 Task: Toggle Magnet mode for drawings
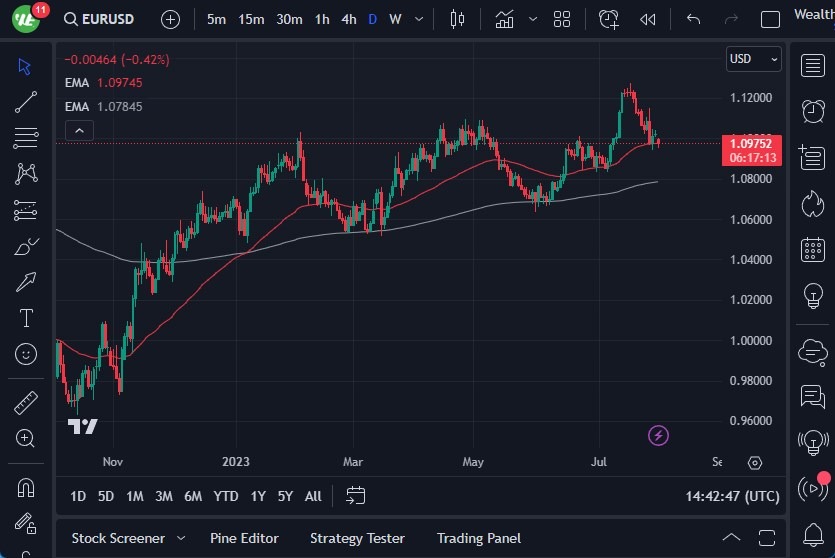pos(26,487)
